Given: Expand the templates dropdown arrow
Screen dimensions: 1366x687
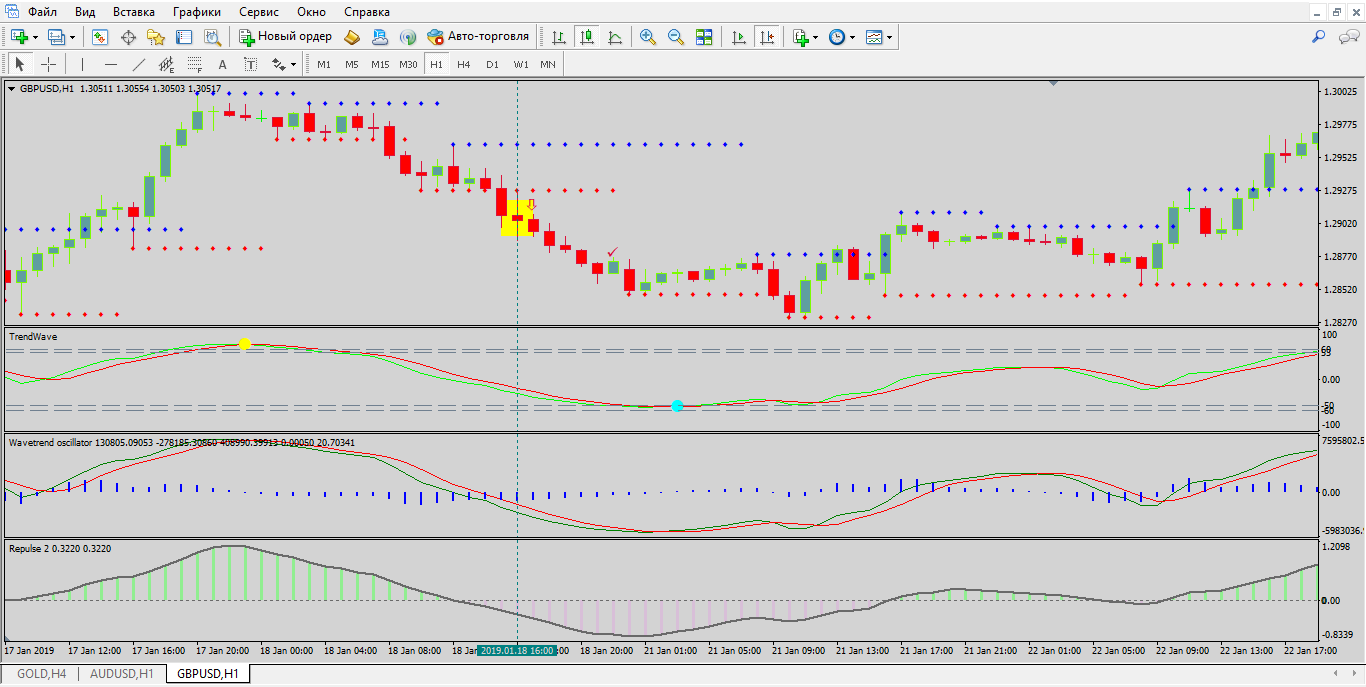Looking at the screenshot, I should tap(890, 37).
